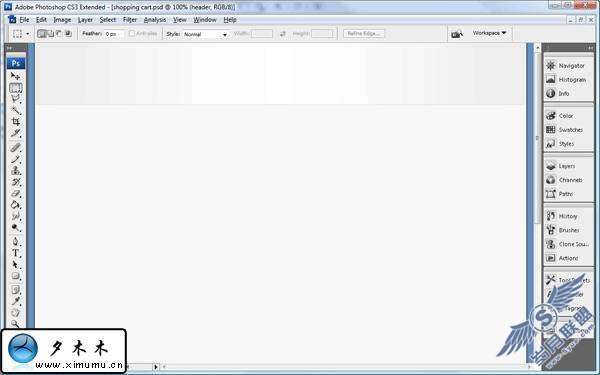
Task: Select the Move tool
Action: coord(15,76)
